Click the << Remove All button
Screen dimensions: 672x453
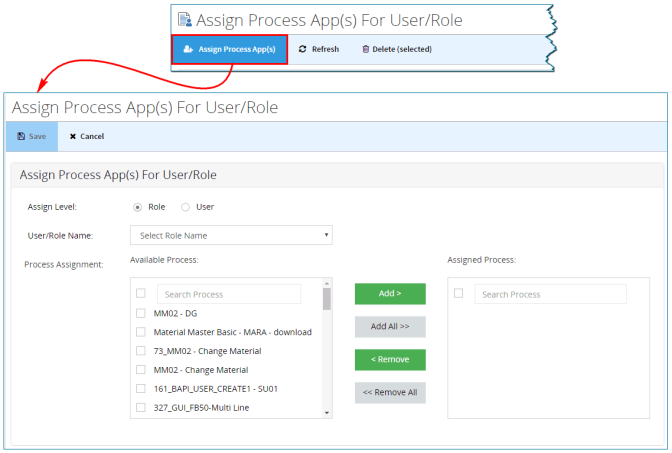click(390, 393)
